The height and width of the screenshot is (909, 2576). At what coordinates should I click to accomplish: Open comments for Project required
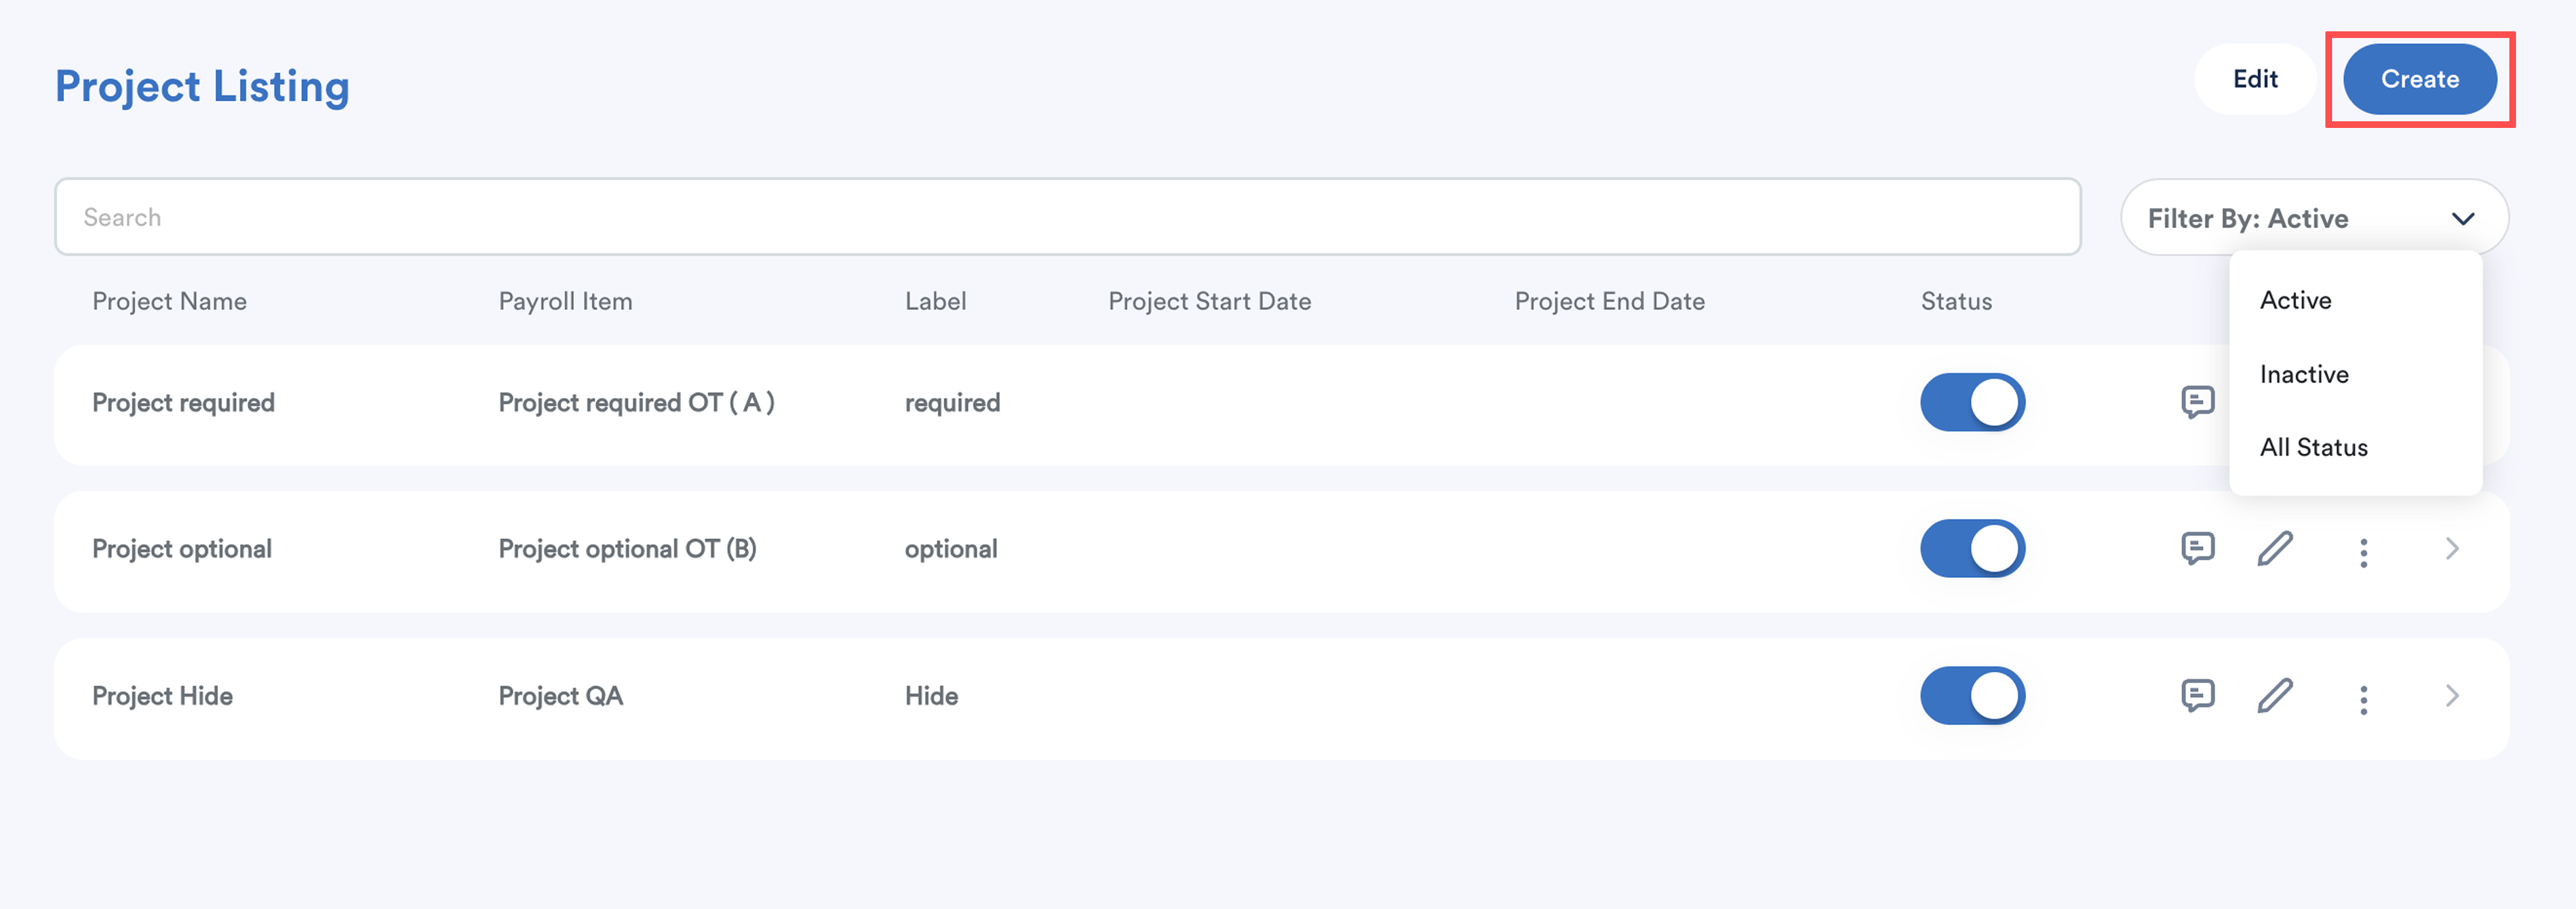pos(2197,402)
